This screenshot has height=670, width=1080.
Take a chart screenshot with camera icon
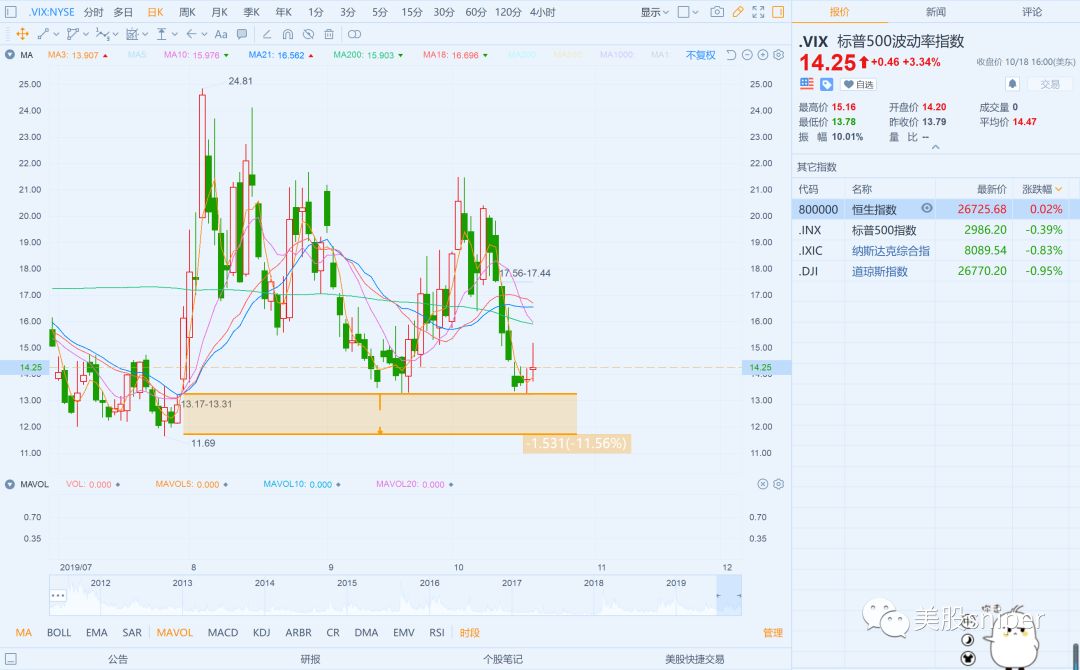[717, 12]
